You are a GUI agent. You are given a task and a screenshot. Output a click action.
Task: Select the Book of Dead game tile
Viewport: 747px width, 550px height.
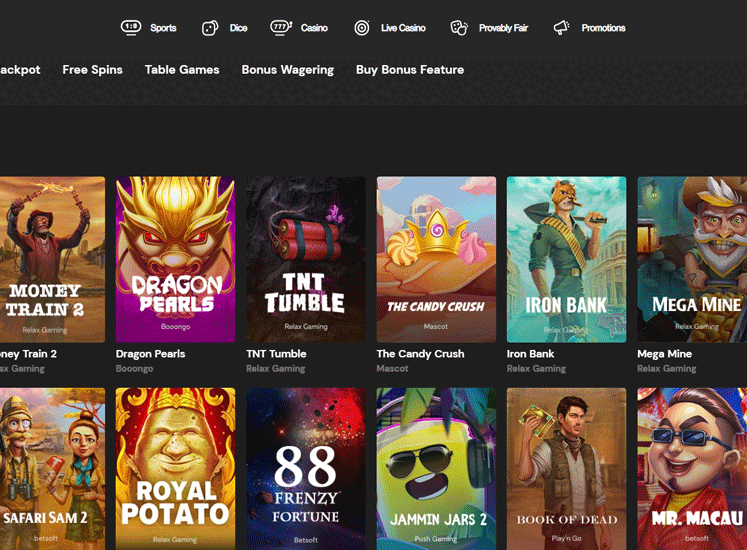[x=566, y=468]
